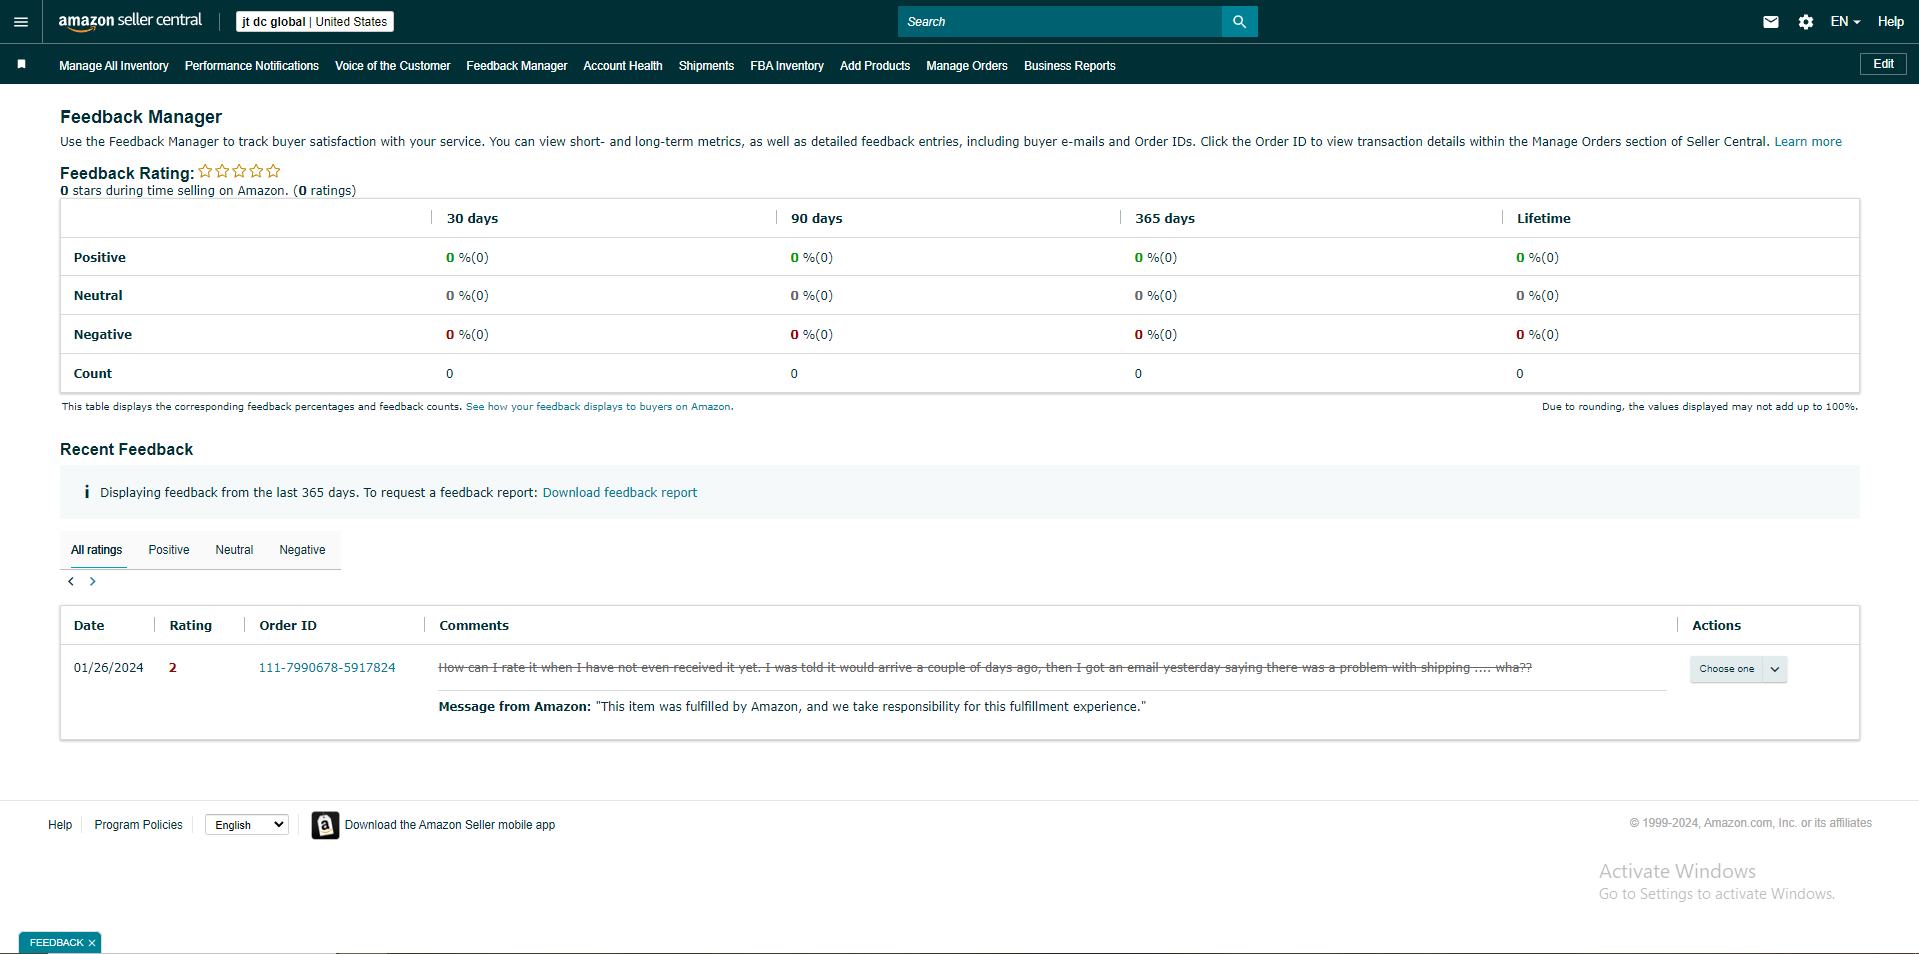The image size is (1919, 954).
Task: Close the FEEDBACK tab with X
Action: [x=92, y=943]
